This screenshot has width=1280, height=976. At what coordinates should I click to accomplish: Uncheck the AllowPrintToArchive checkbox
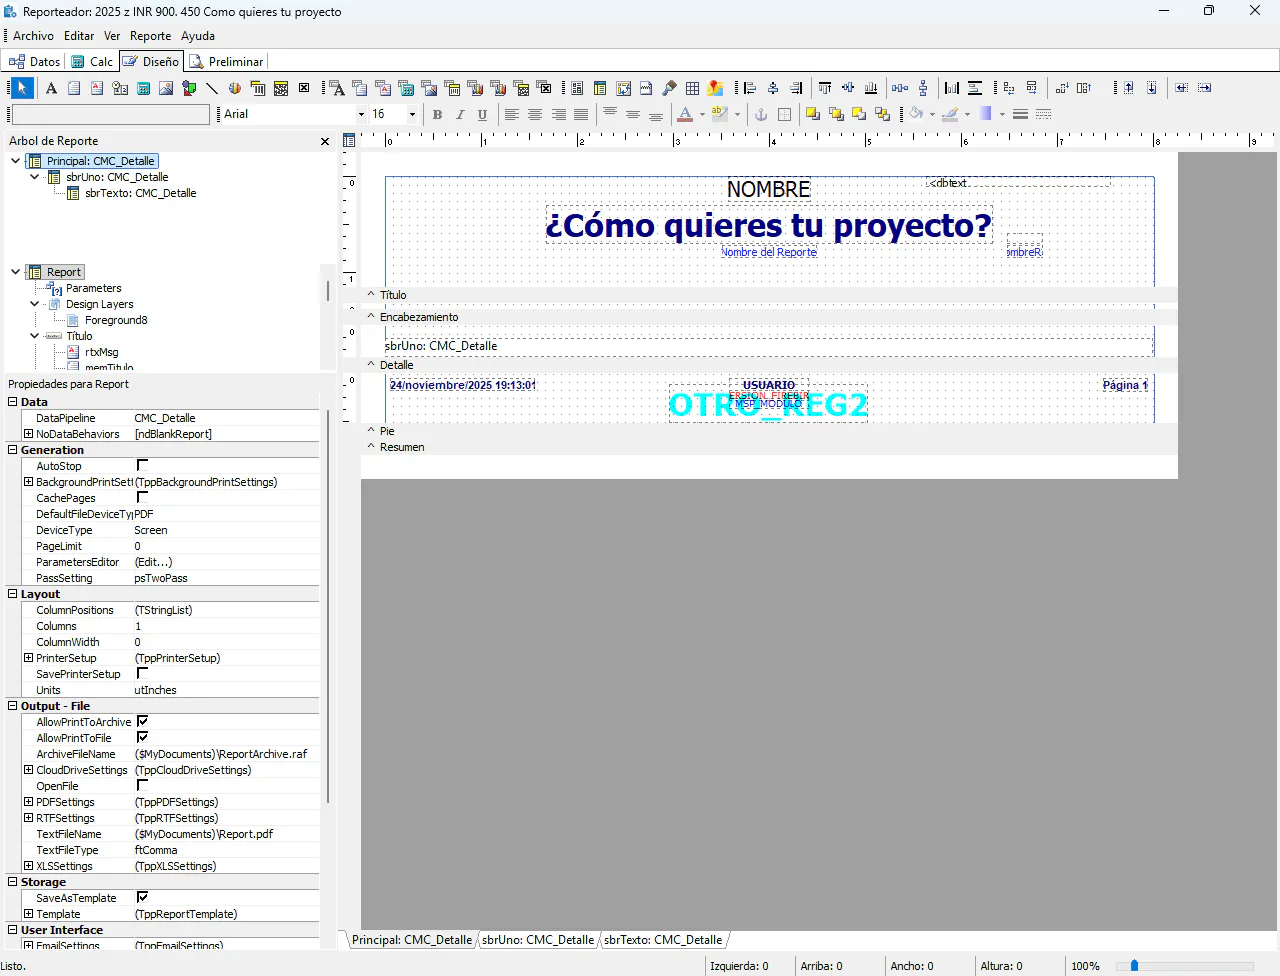click(x=142, y=722)
